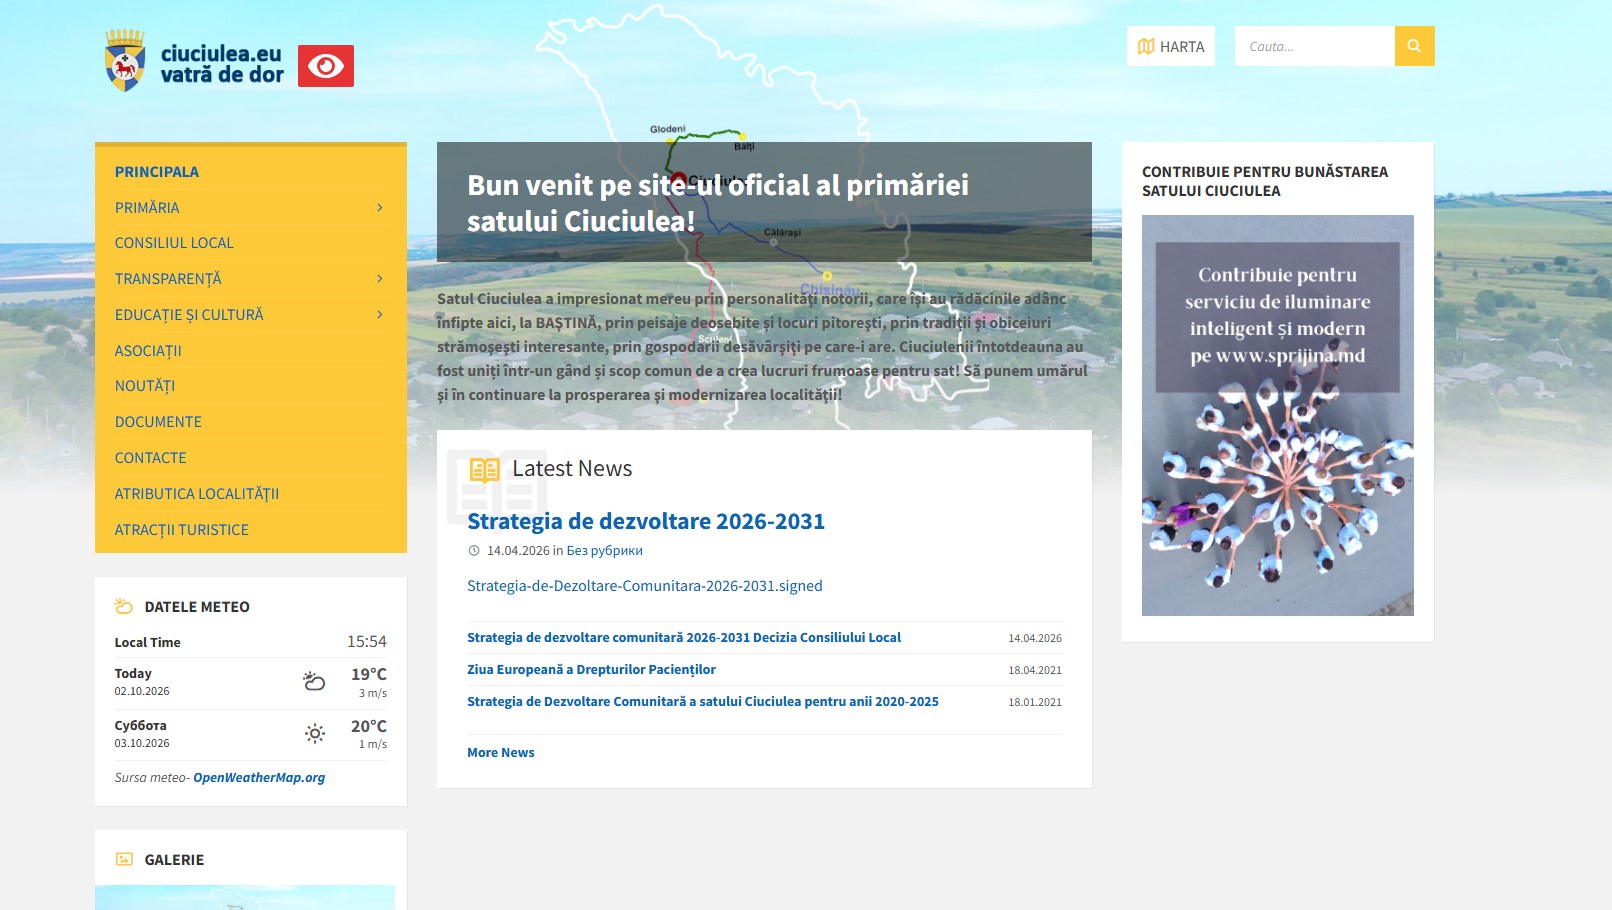Click the HARTA map button
Viewport: 1612px width, 910px height.
(x=1171, y=46)
